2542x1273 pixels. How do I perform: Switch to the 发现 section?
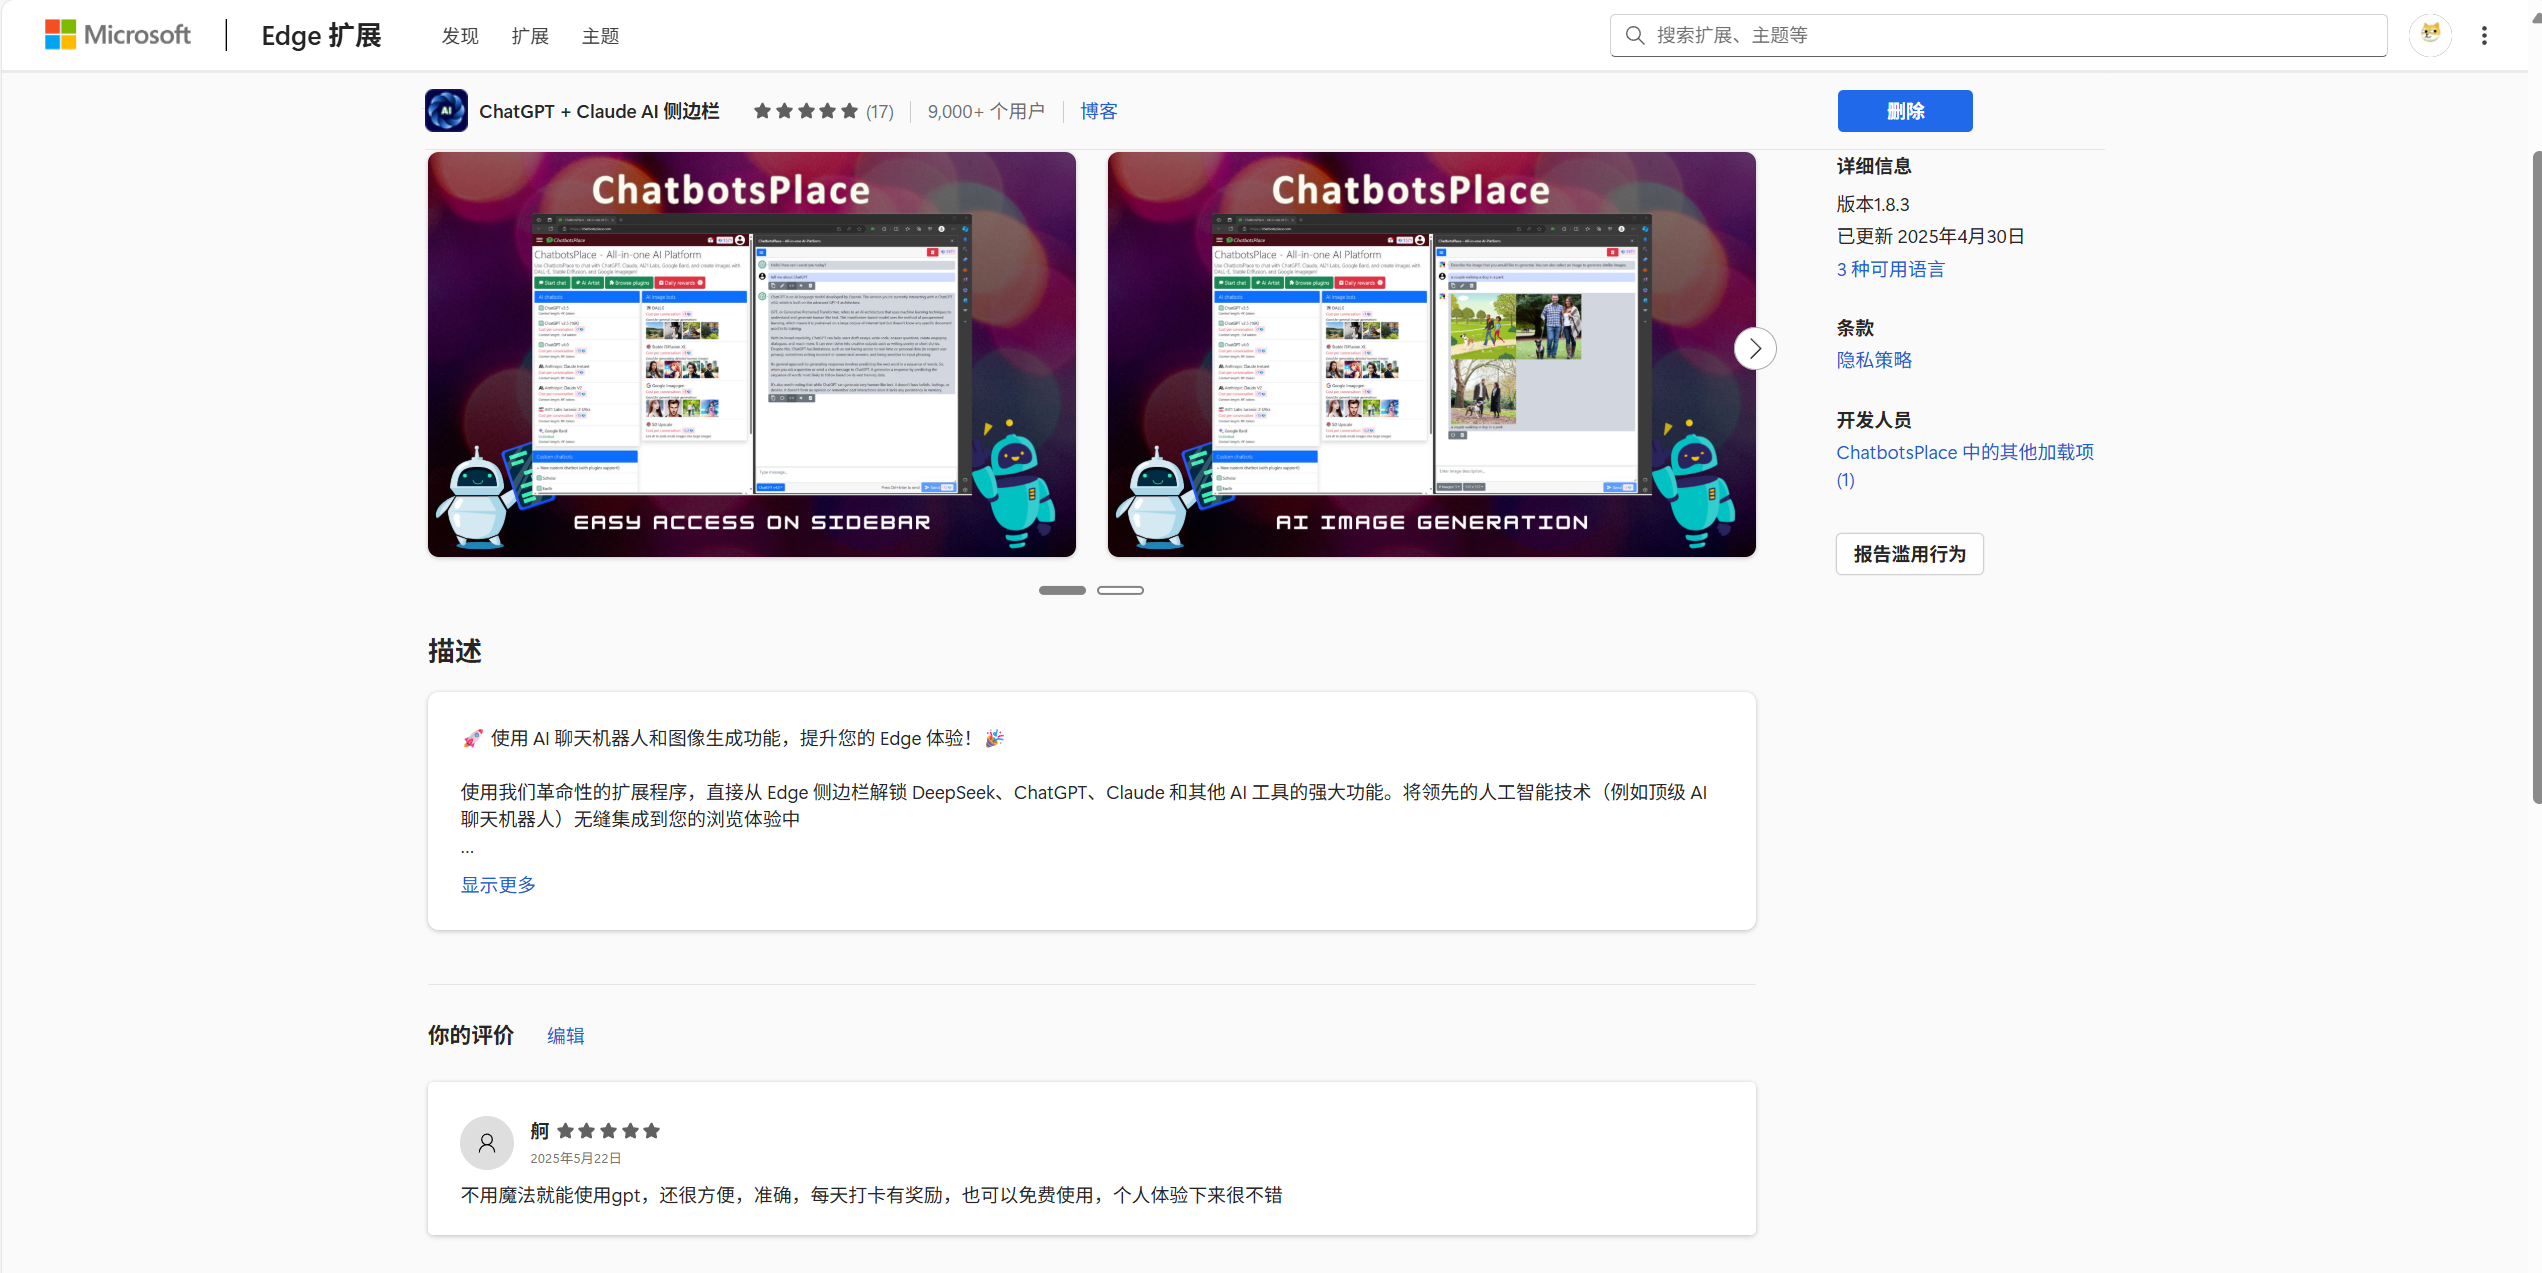click(460, 35)
